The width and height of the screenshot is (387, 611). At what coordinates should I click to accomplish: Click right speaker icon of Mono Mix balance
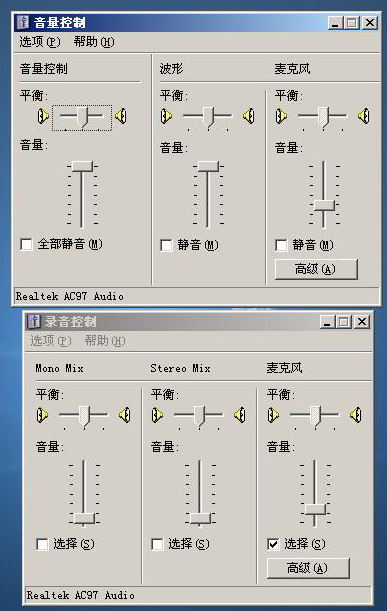point(125,415)
